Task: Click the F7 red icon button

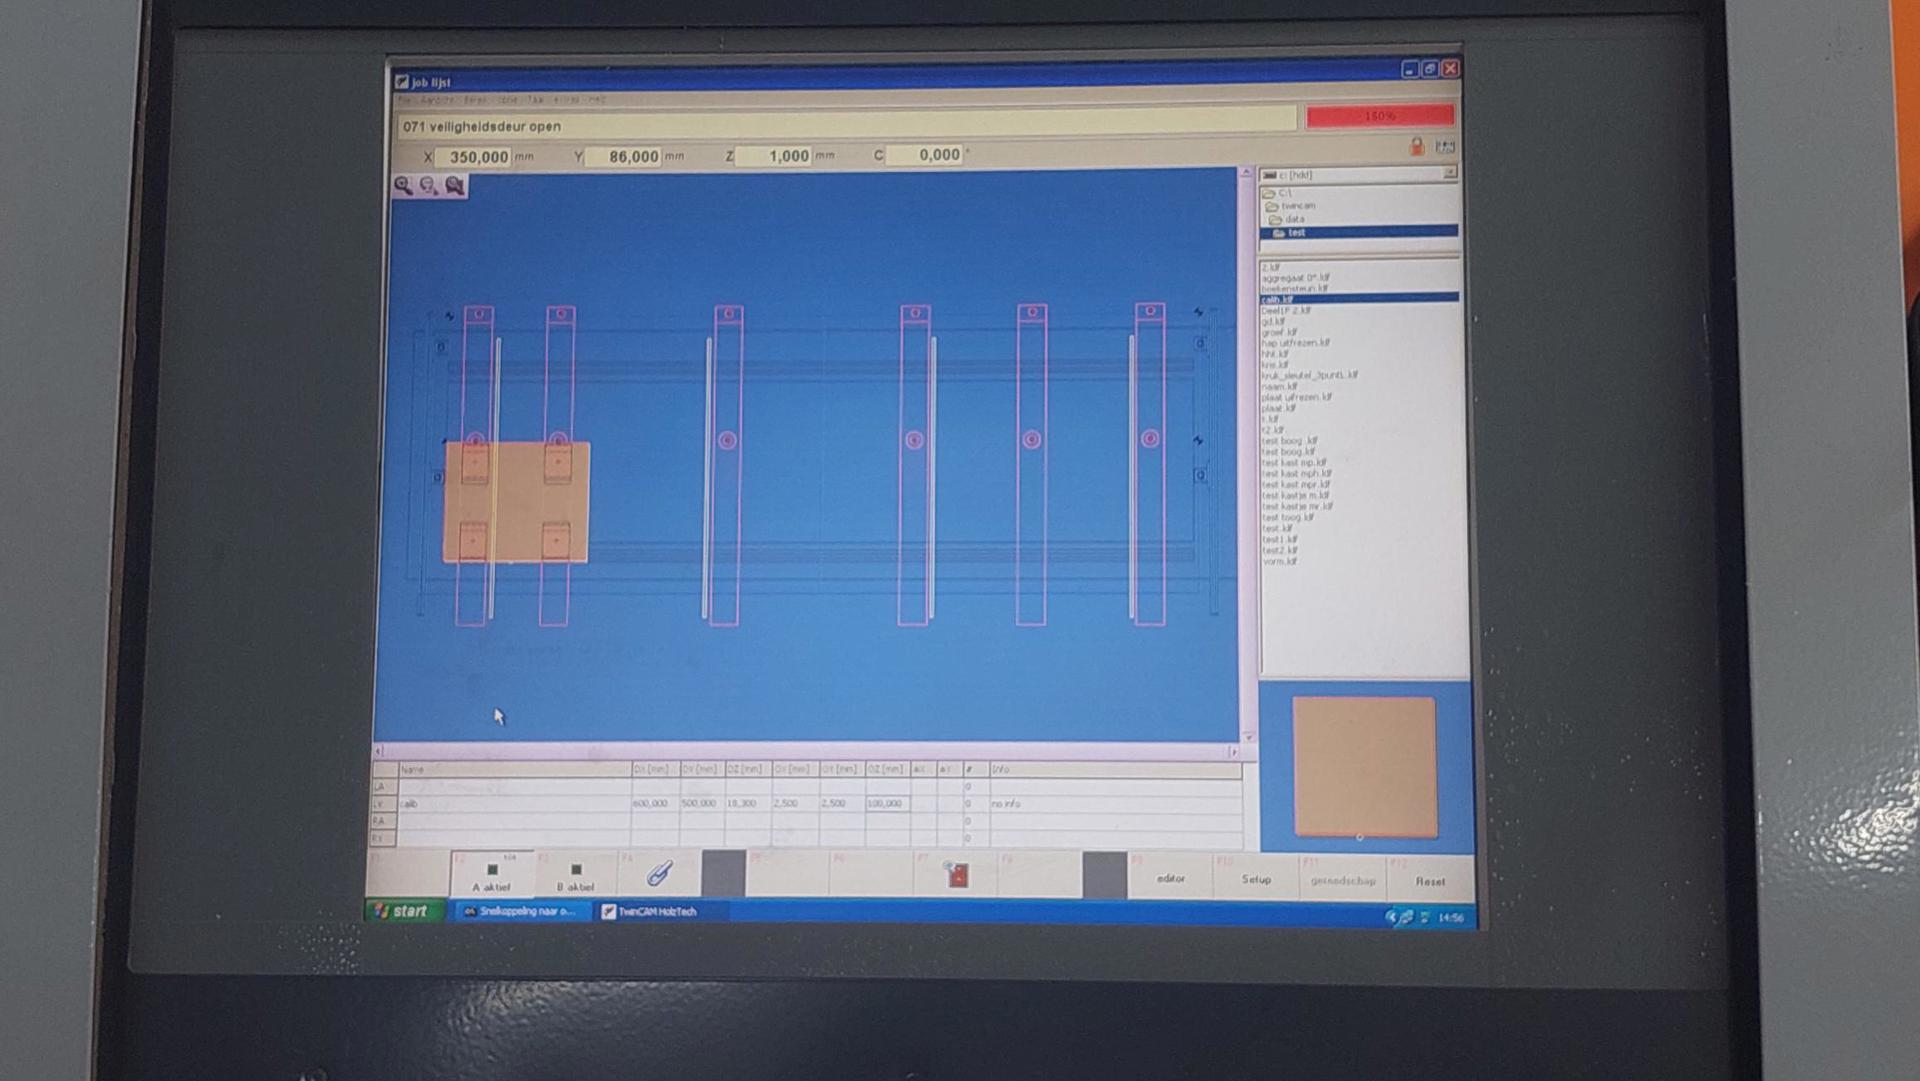Action: pyautogui.click(x=957, y=876)
